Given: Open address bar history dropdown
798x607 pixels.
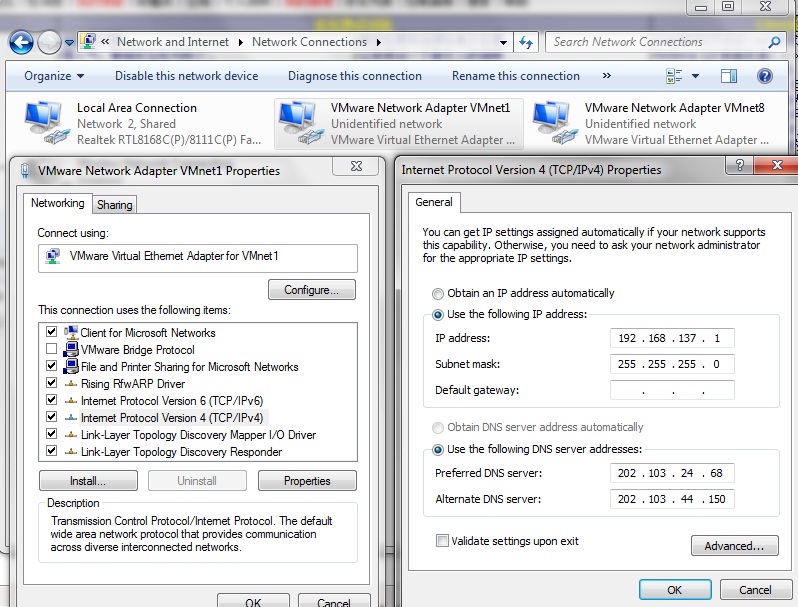Looking at the screenshot, I should pos(503,42).
